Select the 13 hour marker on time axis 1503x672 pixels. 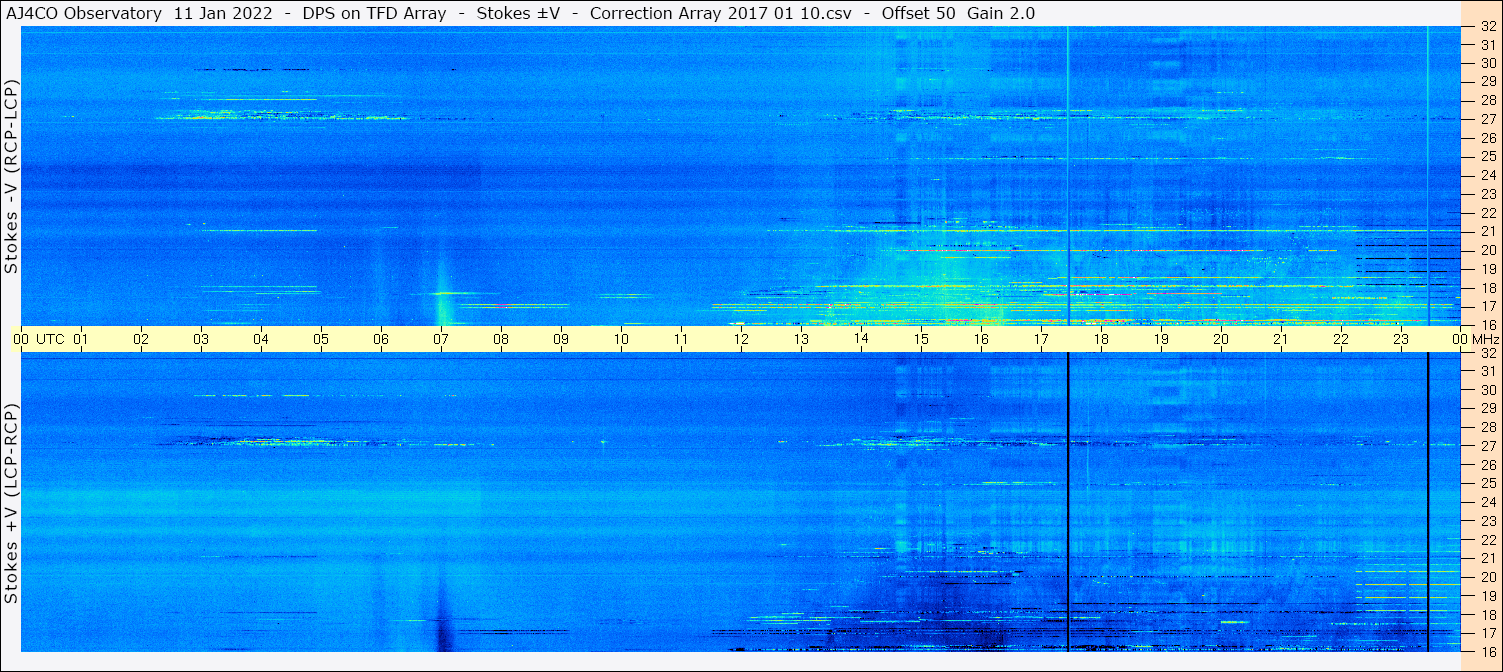pyautogui.click(x=801, y=339)
